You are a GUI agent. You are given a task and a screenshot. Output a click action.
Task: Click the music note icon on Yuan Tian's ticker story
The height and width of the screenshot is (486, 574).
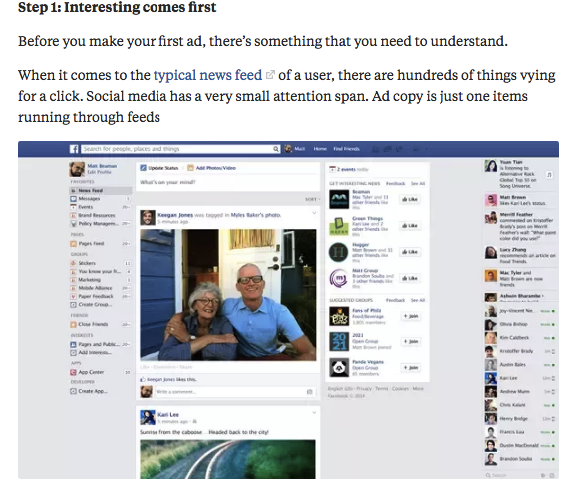[x=549, y=175]
